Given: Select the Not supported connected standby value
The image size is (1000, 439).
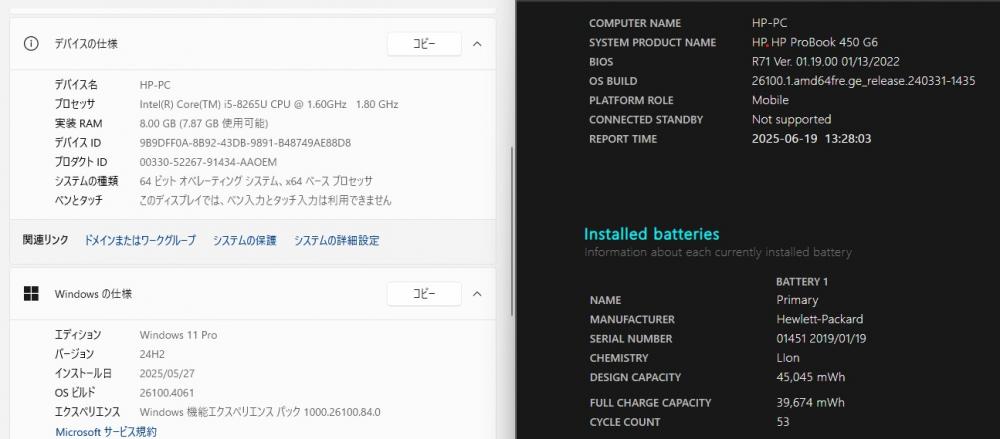Looking at the screenshot, I should [791, 119].
